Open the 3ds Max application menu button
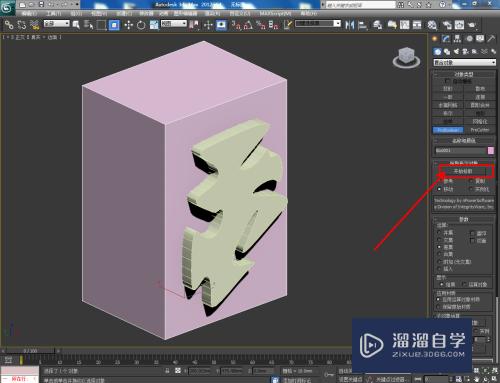This screenshot has height=383, width=500. [7, 7]
